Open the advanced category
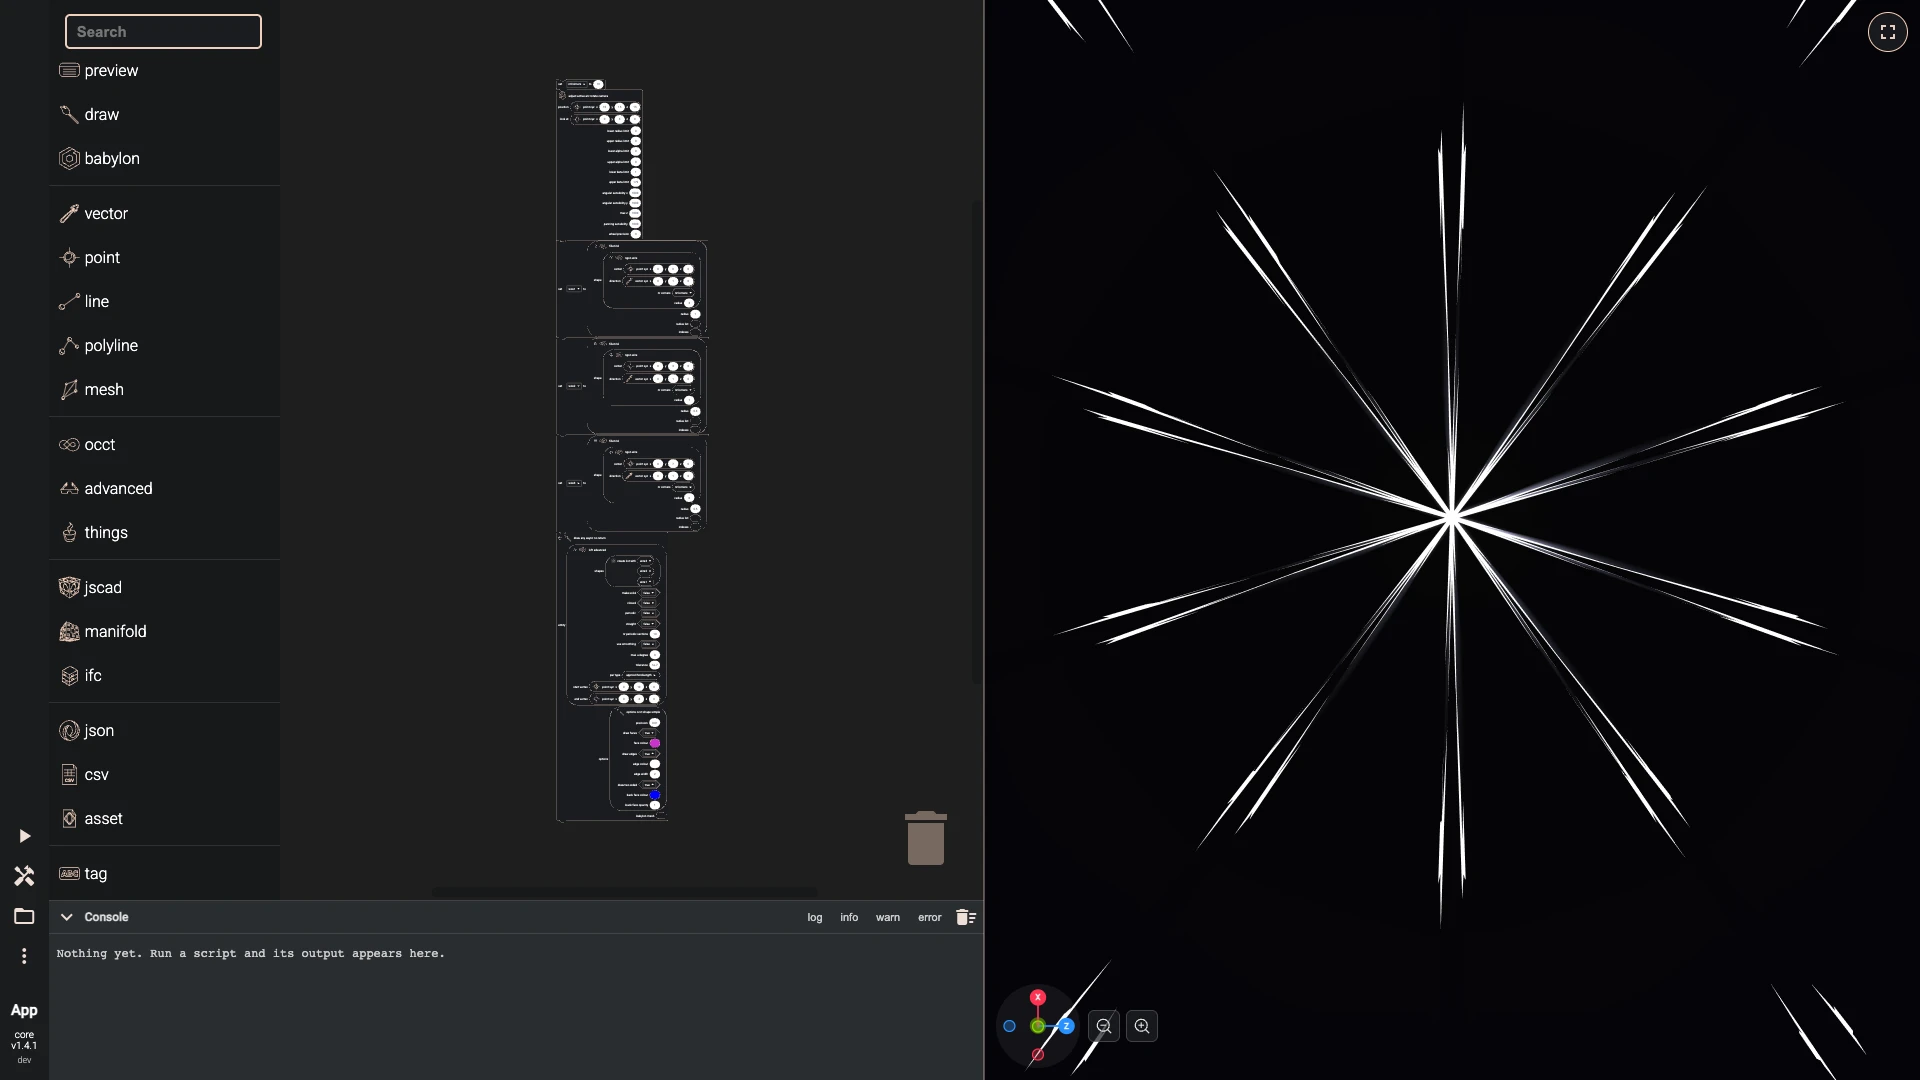 point(164,488)
